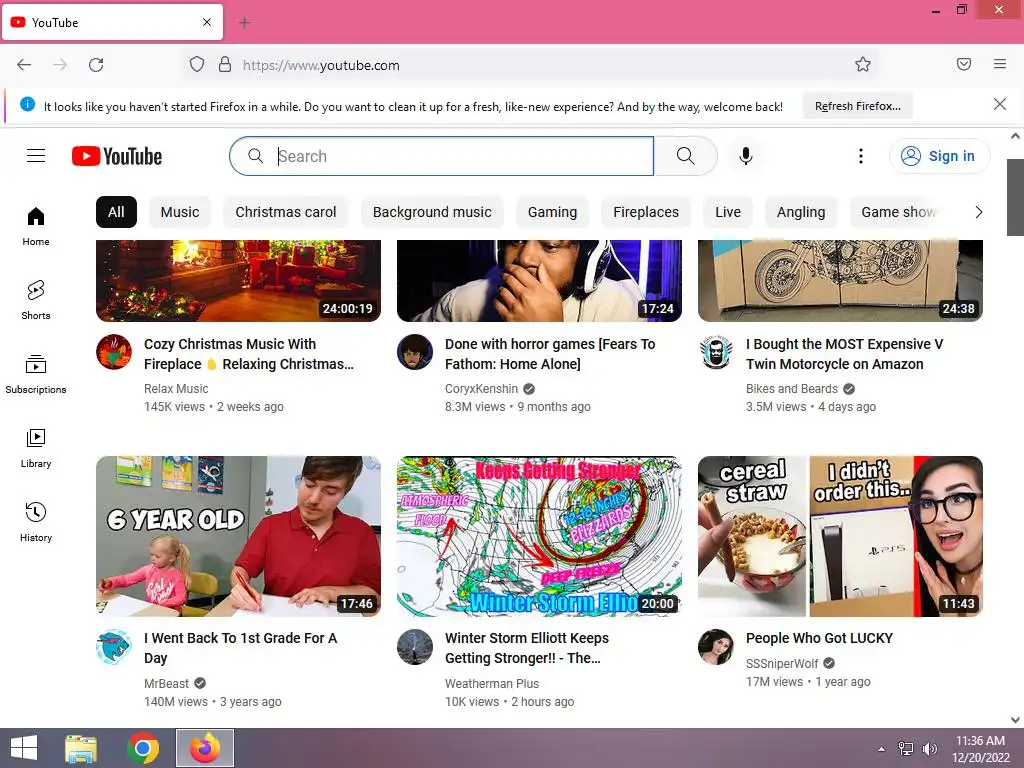Go back with Firefox back arrow
This screenshot has width=1024, height=768.
click(24, 65)
